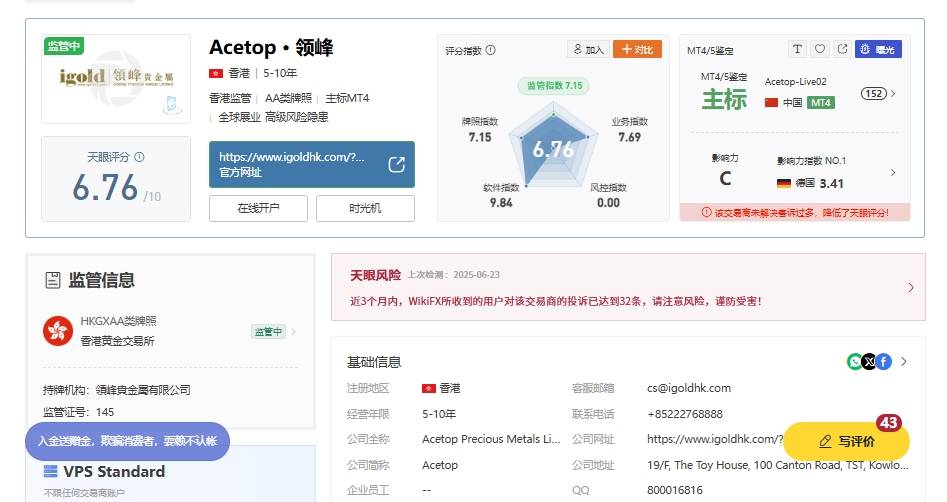
Task: Click the license document icon beside 监管信息
Action: click(53, 280)
